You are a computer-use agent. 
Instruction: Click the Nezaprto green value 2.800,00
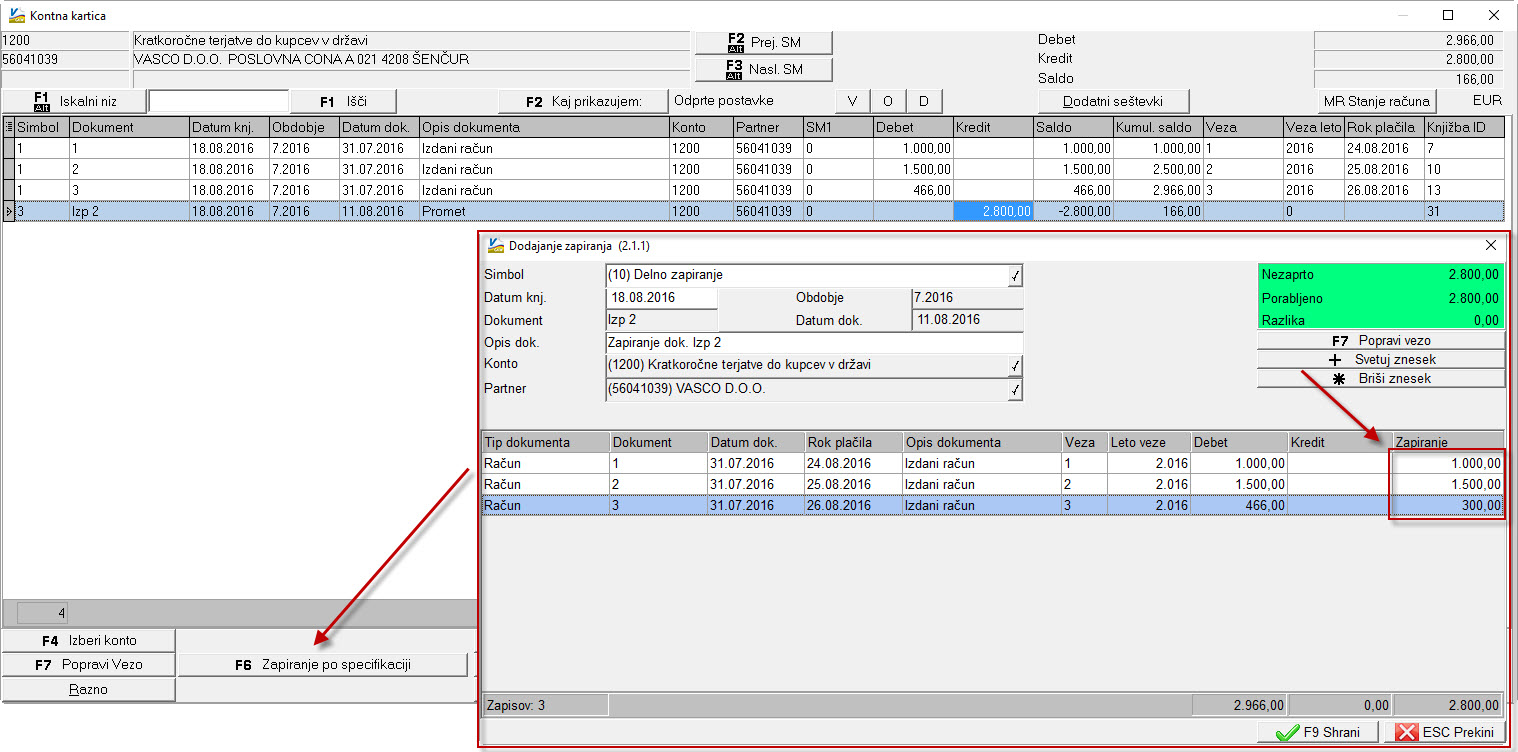tap(1472, 273)
